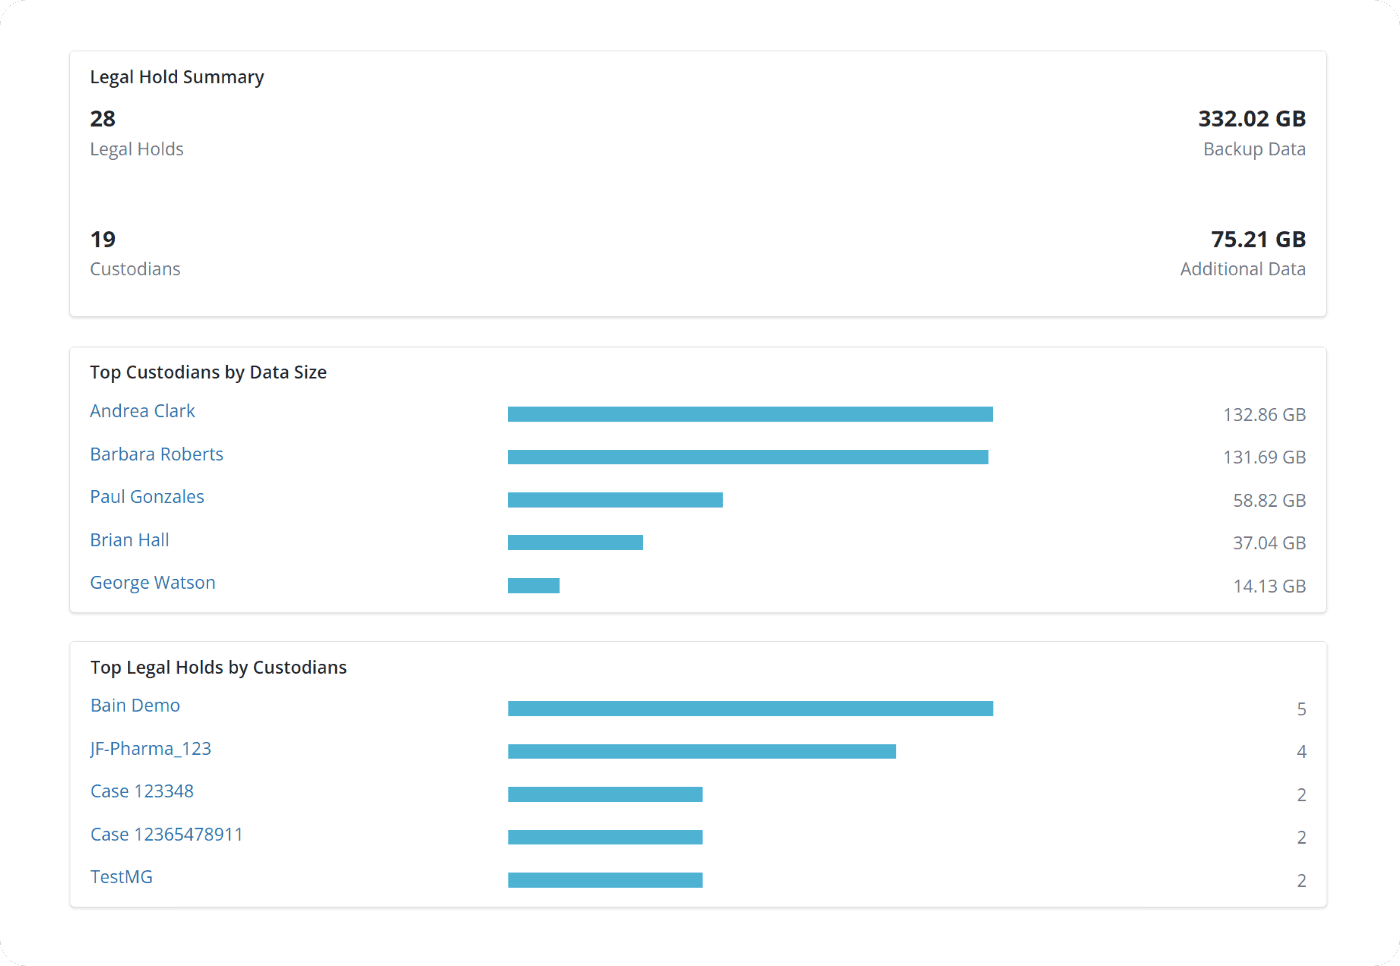
Task: Click the 332.02 GB Backup Data figure
Action: [x=1251, y=119]
